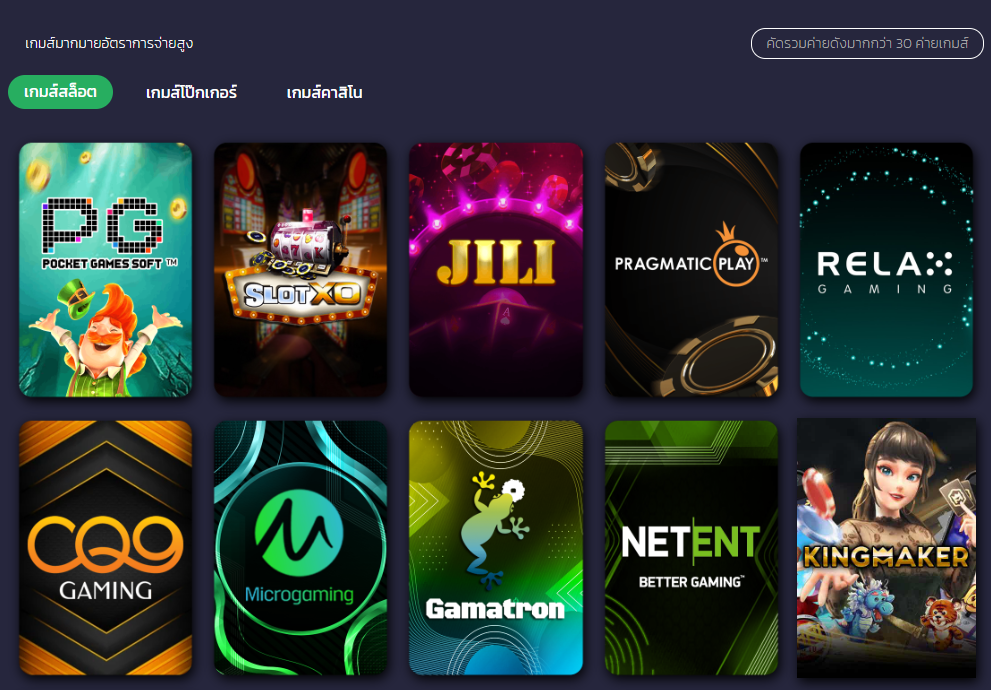Open the Microgaming provider card
This screenshot has width=991, height=690.
pyautogui.click(x=301, y=548)
